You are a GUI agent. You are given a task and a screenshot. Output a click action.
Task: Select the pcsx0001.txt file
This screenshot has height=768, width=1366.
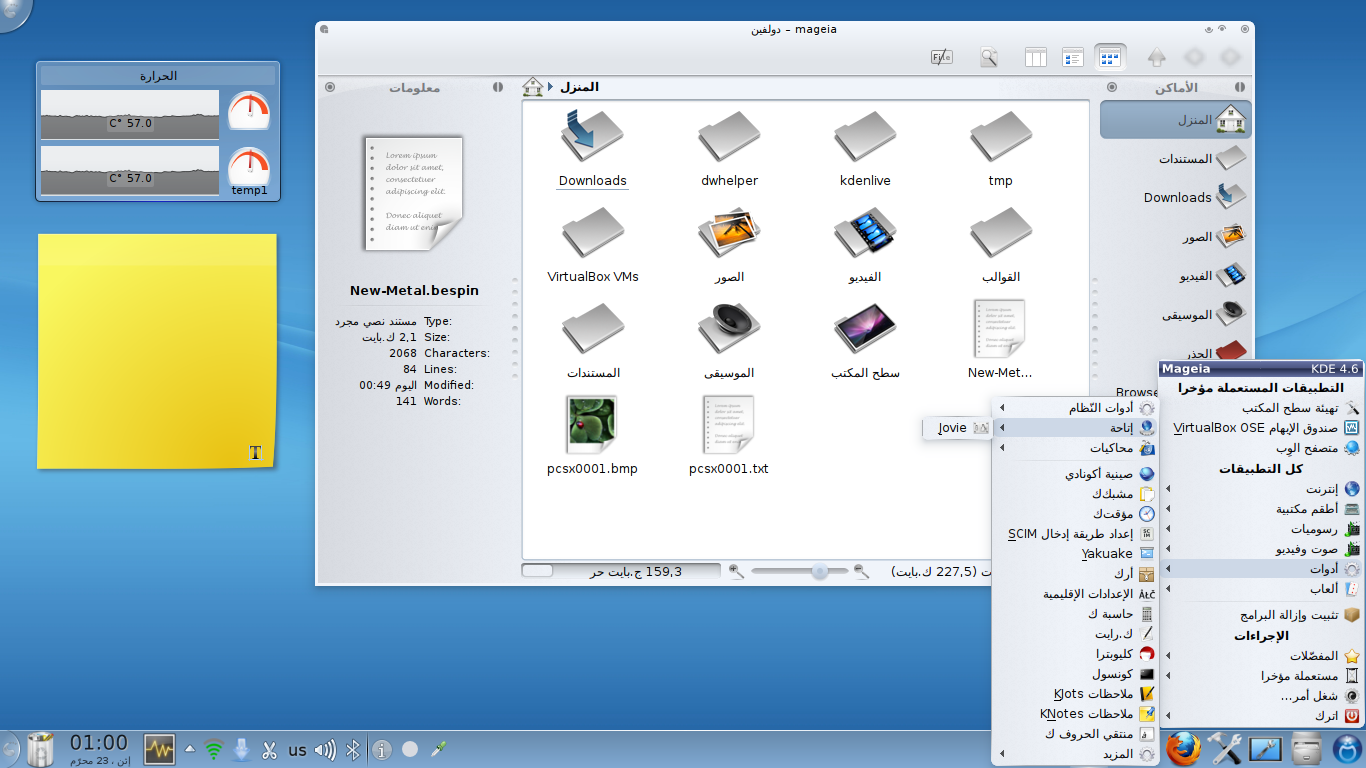[729, 435]
